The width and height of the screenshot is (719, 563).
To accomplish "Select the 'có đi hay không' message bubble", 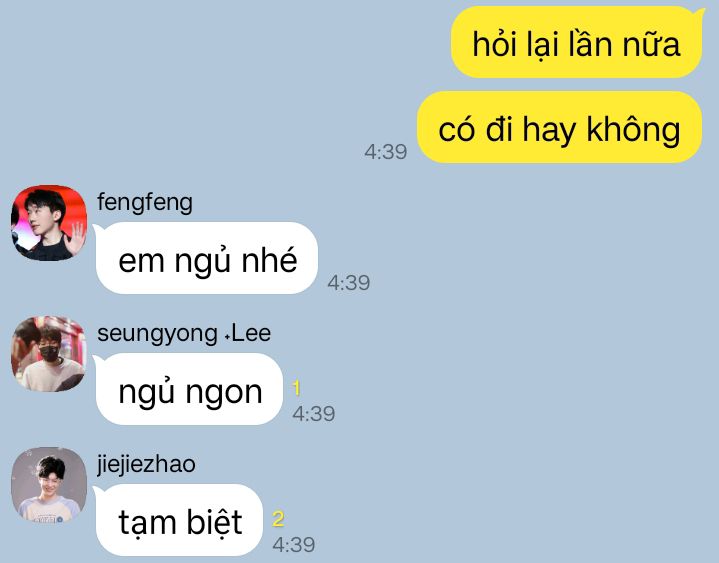I will tap(559, 127).
